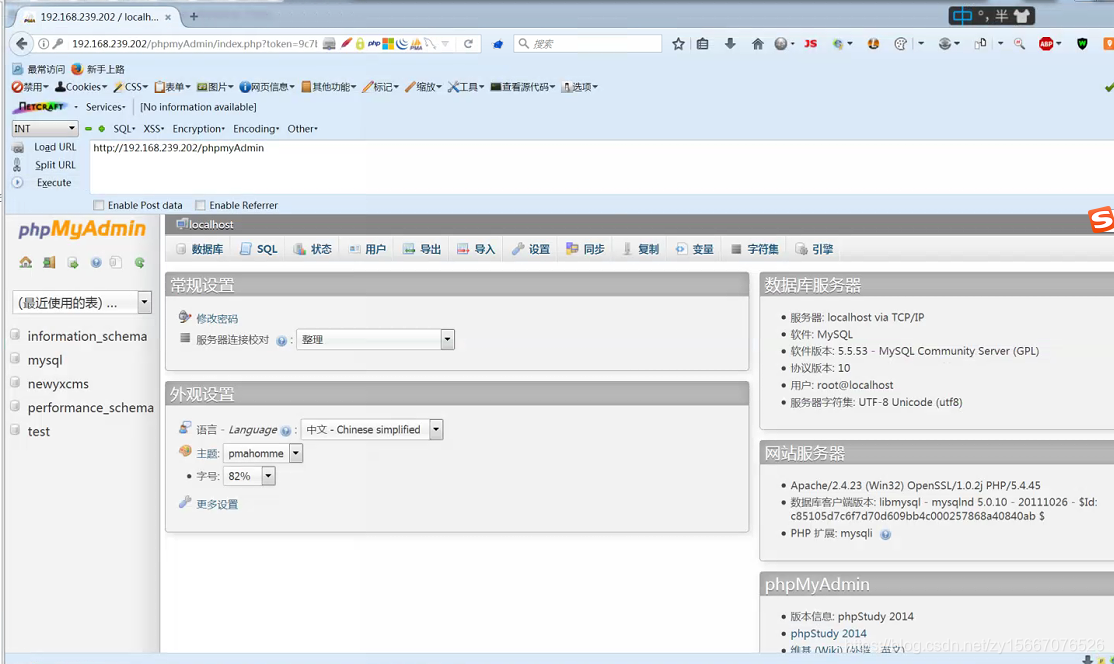1114x664 pixels.
Task: Click the Split URL icon in HackBar
Action: click(17, 165)
